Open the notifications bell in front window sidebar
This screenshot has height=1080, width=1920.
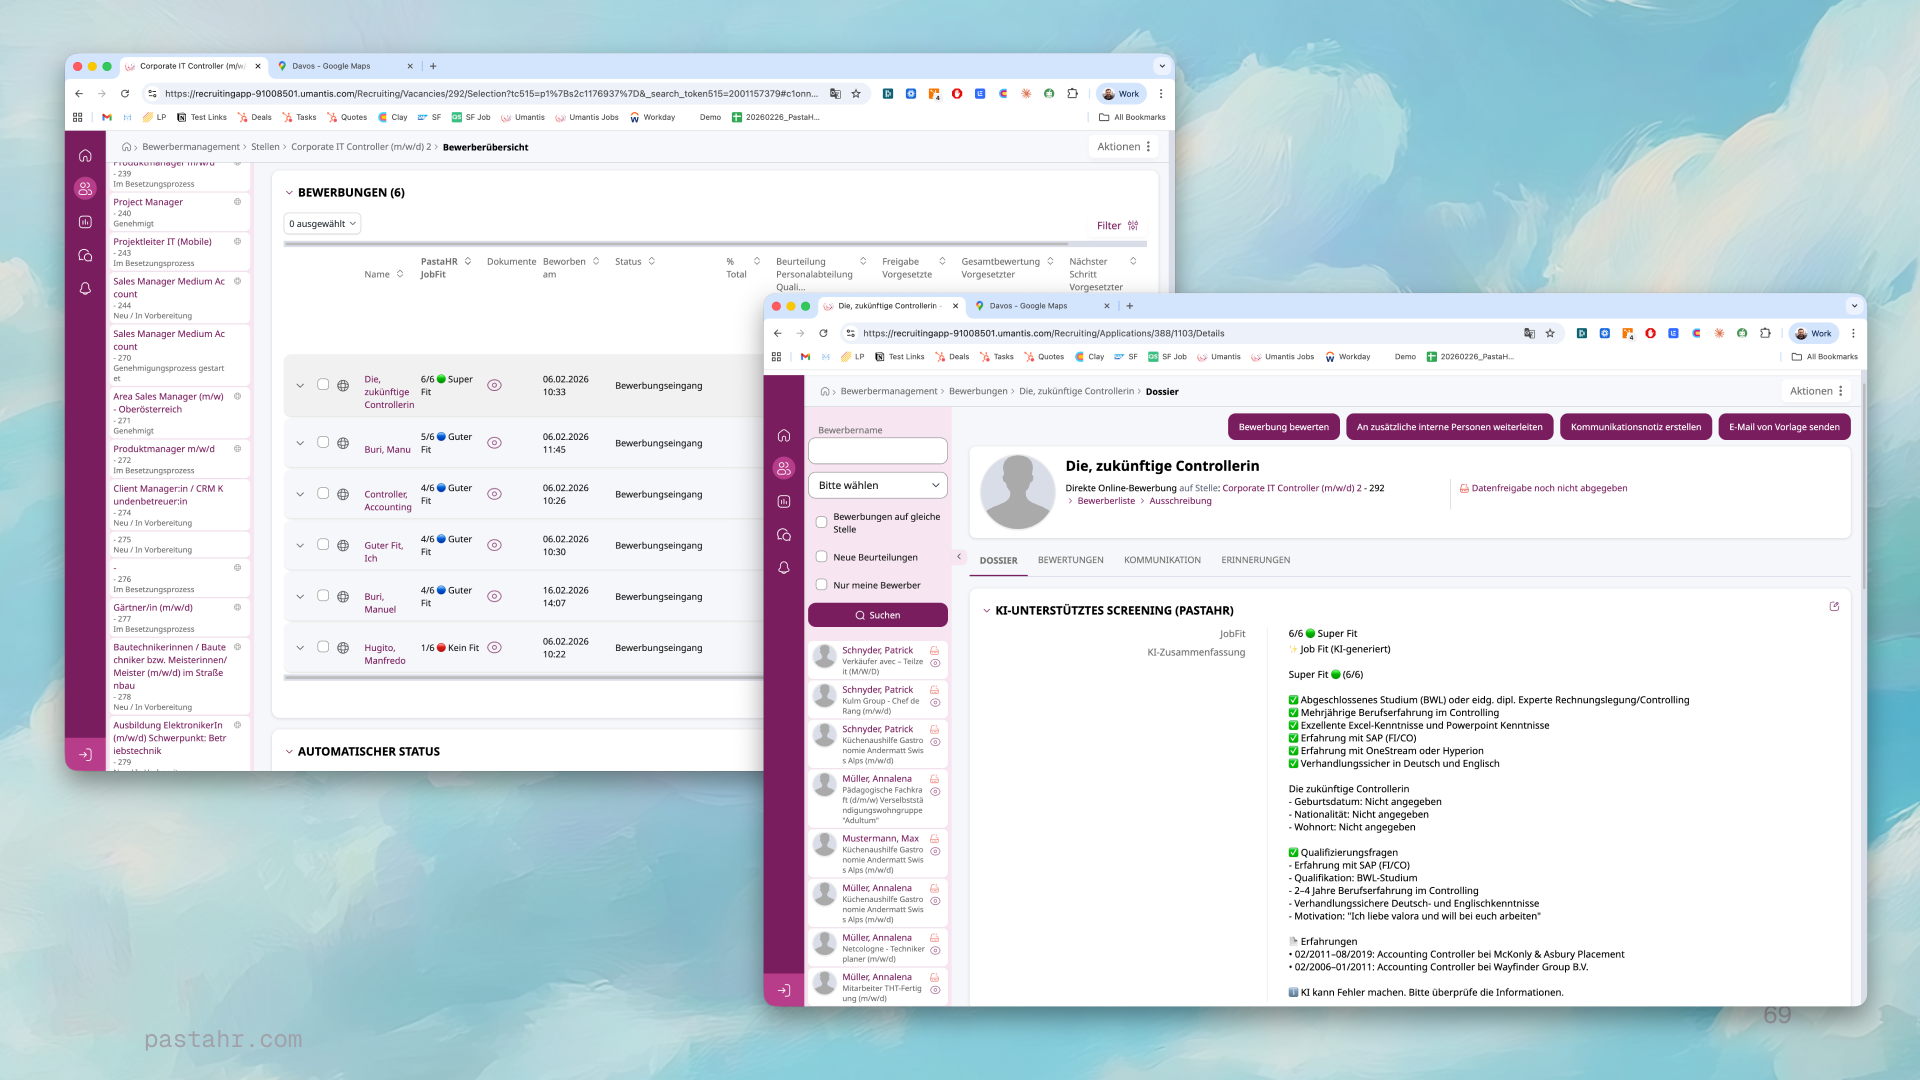[x=784, y=568]
